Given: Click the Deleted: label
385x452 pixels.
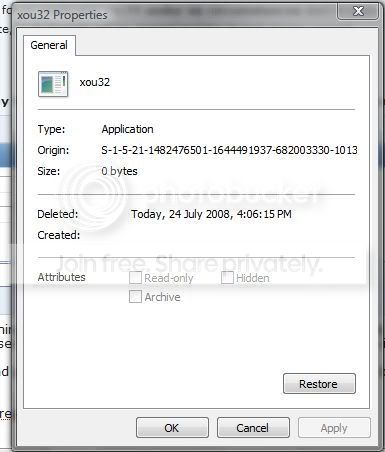Looking at the screenshot, I should [58, 214].
